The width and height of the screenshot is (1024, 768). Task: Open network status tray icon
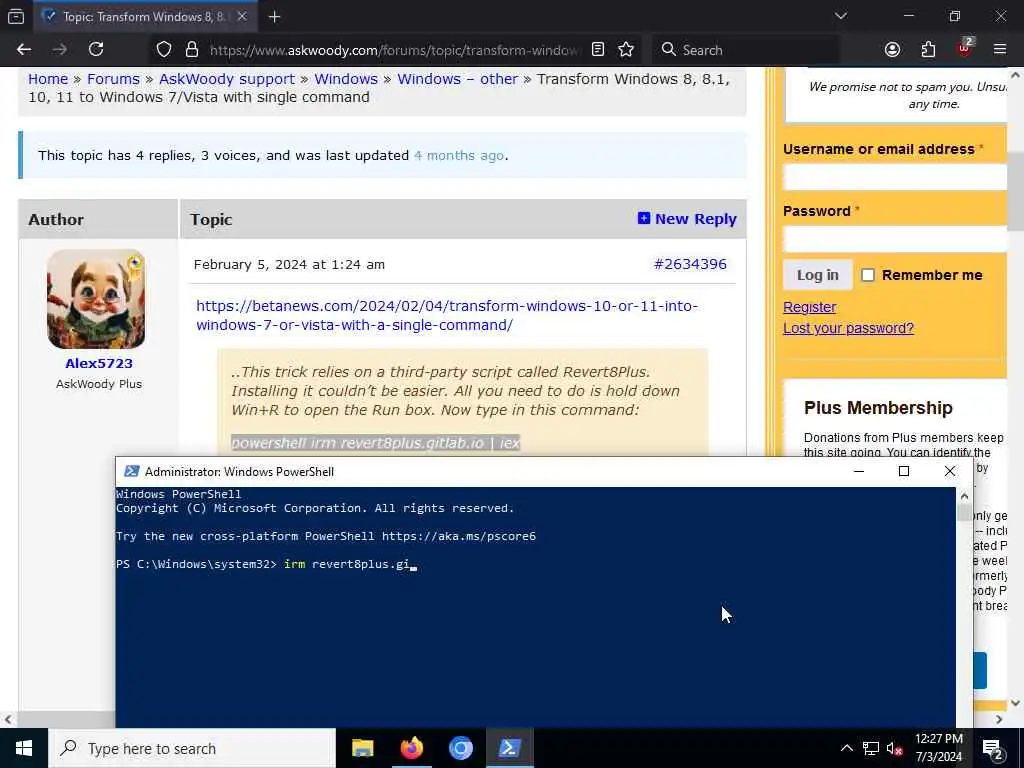pyautogui.click(x=871, y=748)
